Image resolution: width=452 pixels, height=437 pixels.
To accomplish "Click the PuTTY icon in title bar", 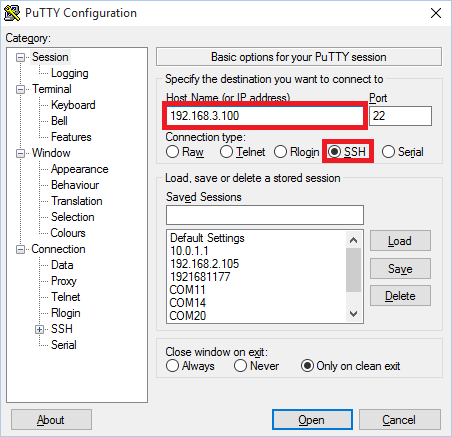I will coord(12,13).
